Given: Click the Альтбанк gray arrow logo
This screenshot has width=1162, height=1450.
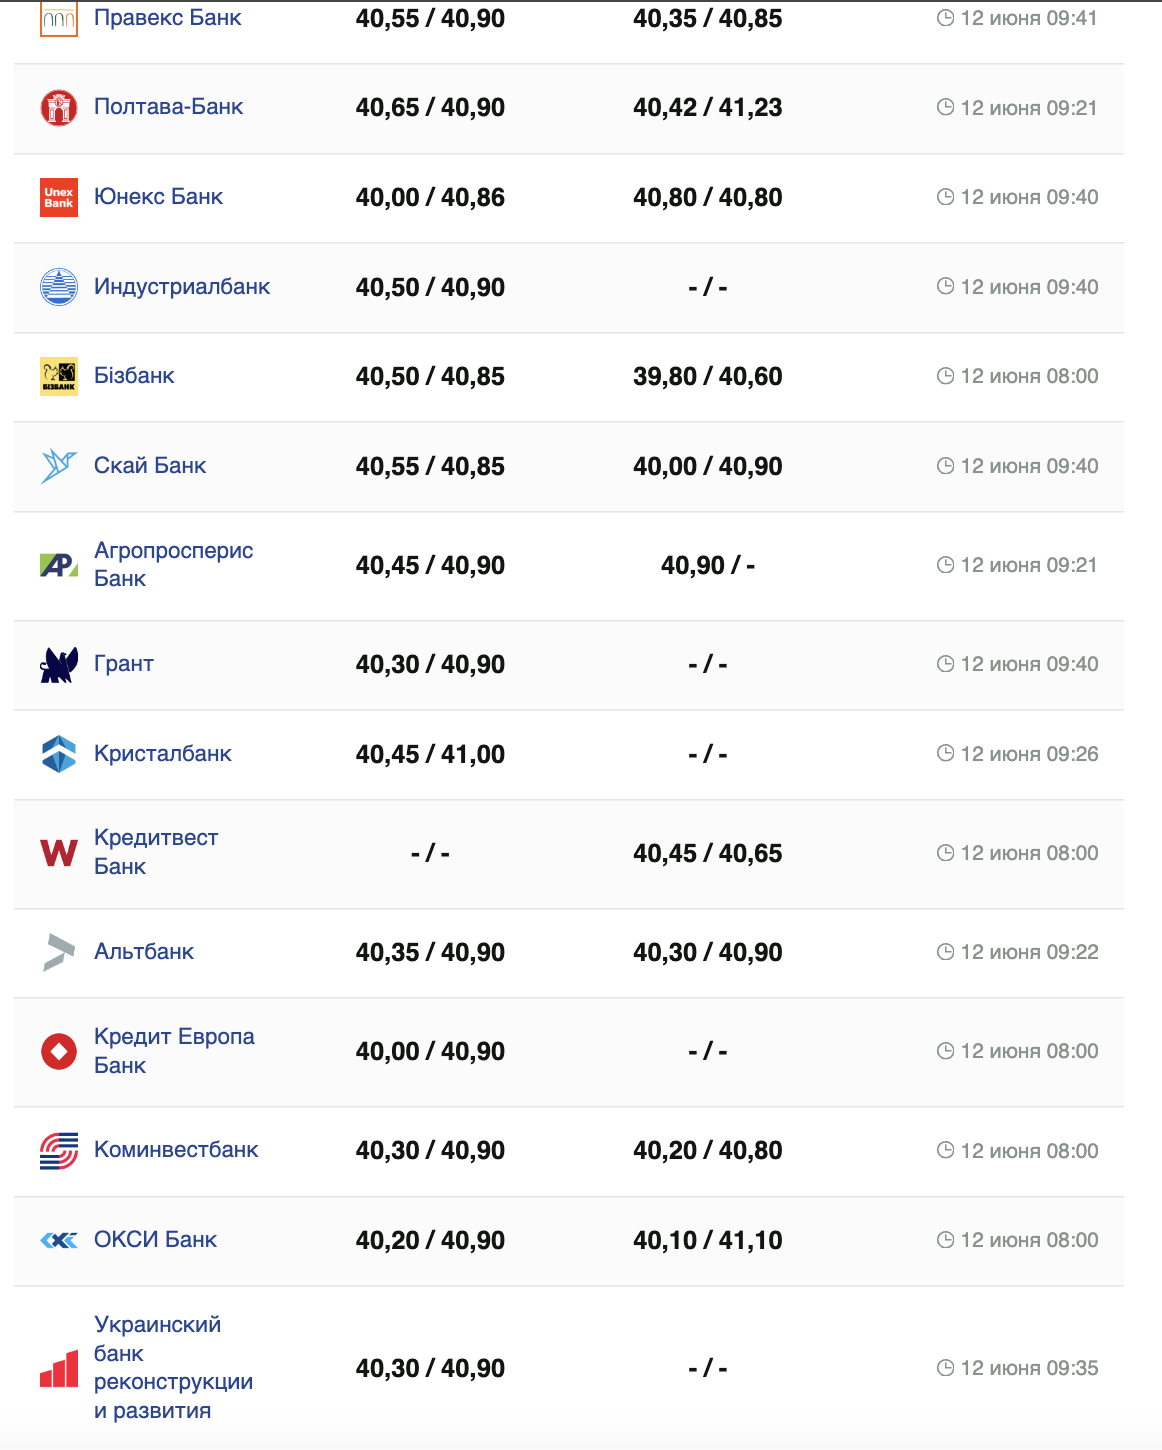Looking at the screenshot, I should point(59,952).
